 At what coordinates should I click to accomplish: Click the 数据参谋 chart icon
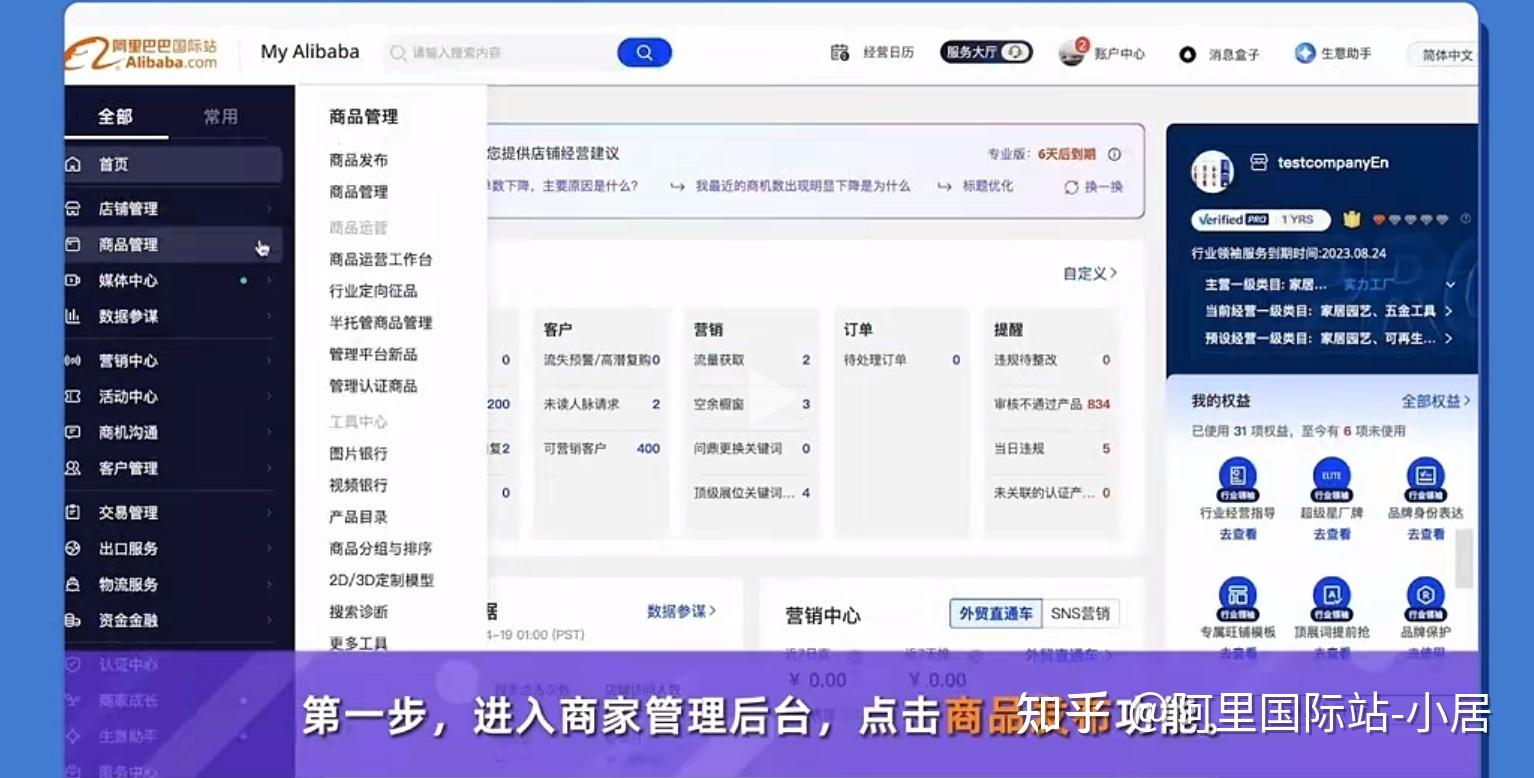(x=73, y=316)
